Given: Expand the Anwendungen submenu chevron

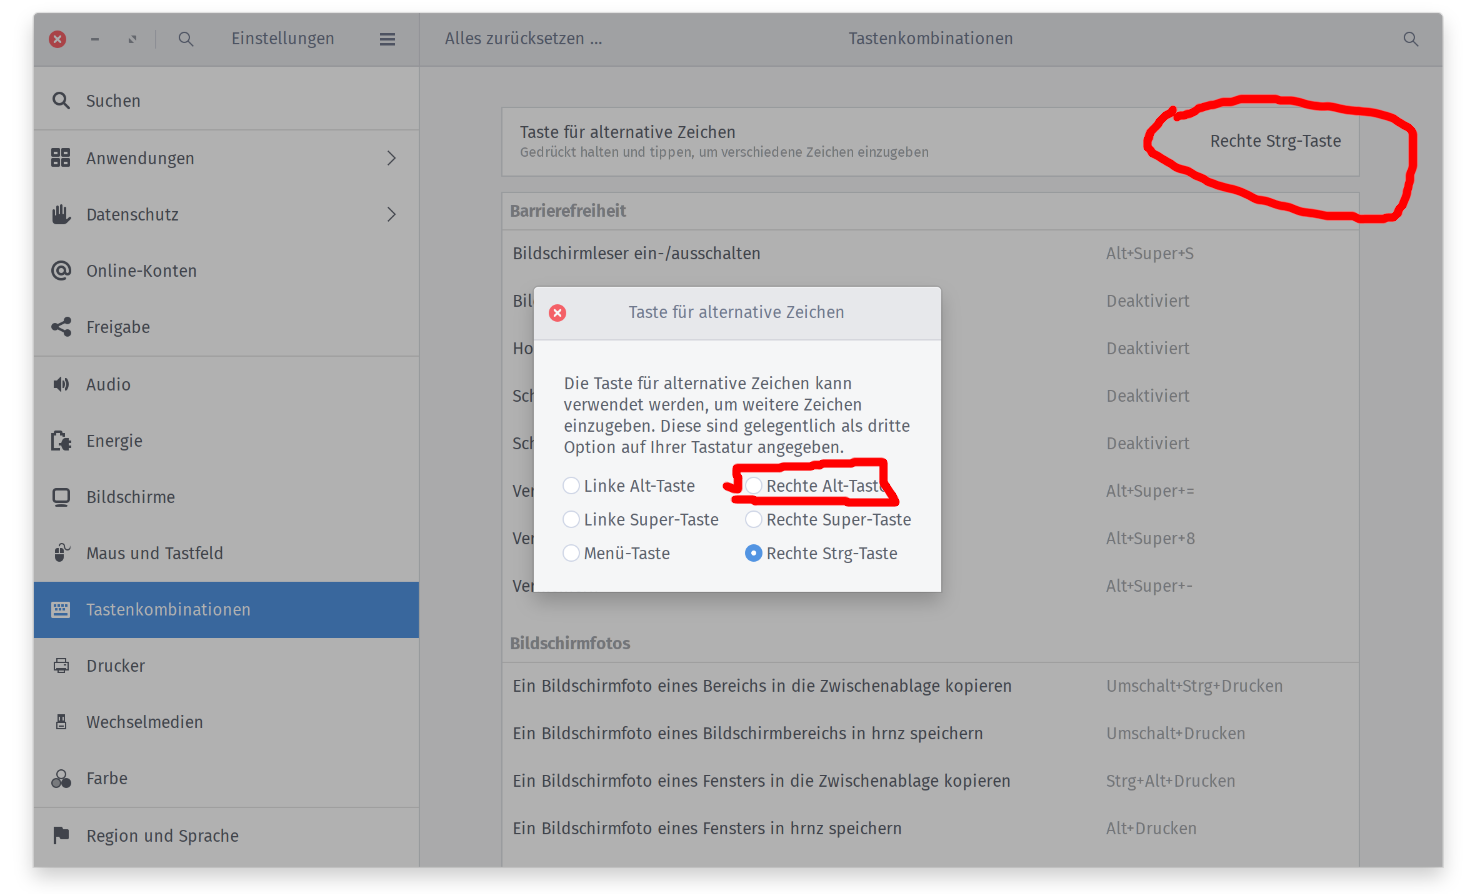Looking at the screenshot, I should tap(392, 158).
